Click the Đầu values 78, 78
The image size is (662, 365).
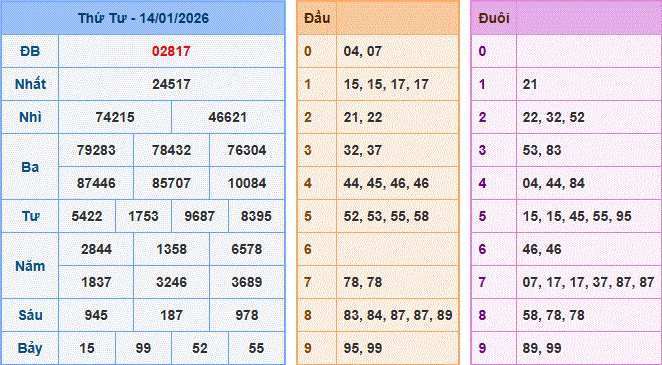pyautogui.click(x=363, y=282)
